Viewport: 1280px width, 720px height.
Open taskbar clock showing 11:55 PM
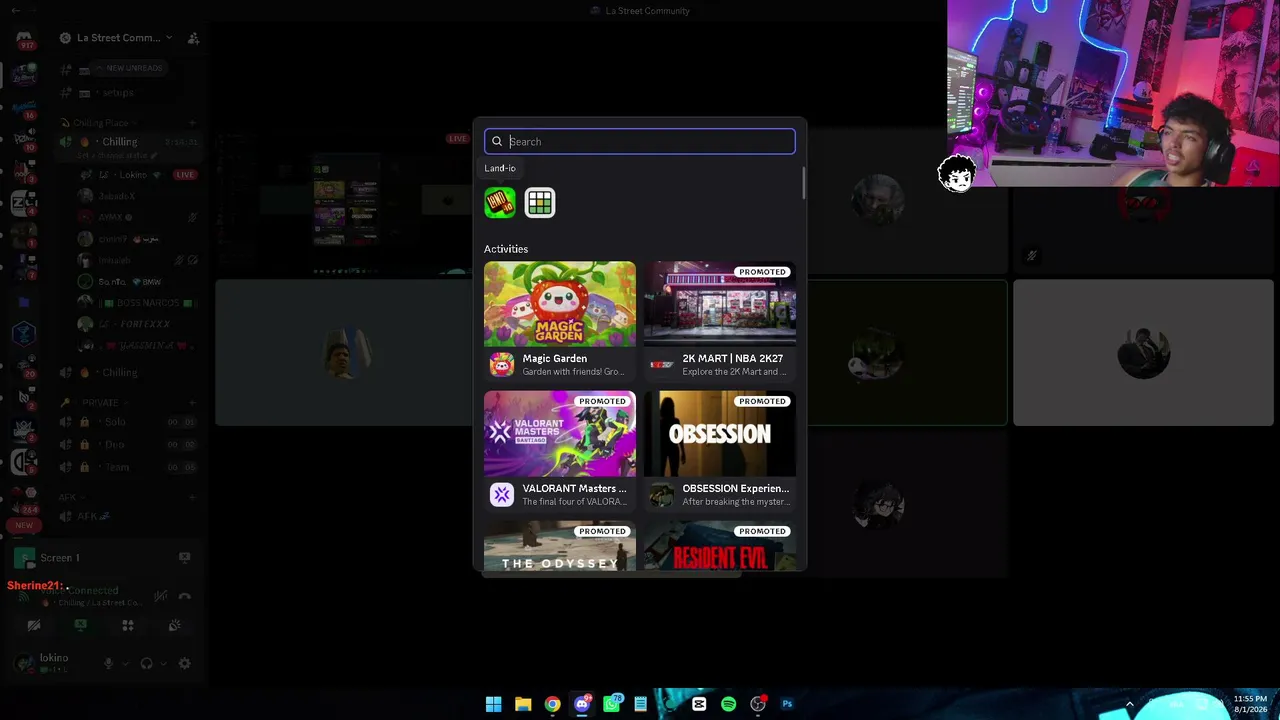(1250, 704)
